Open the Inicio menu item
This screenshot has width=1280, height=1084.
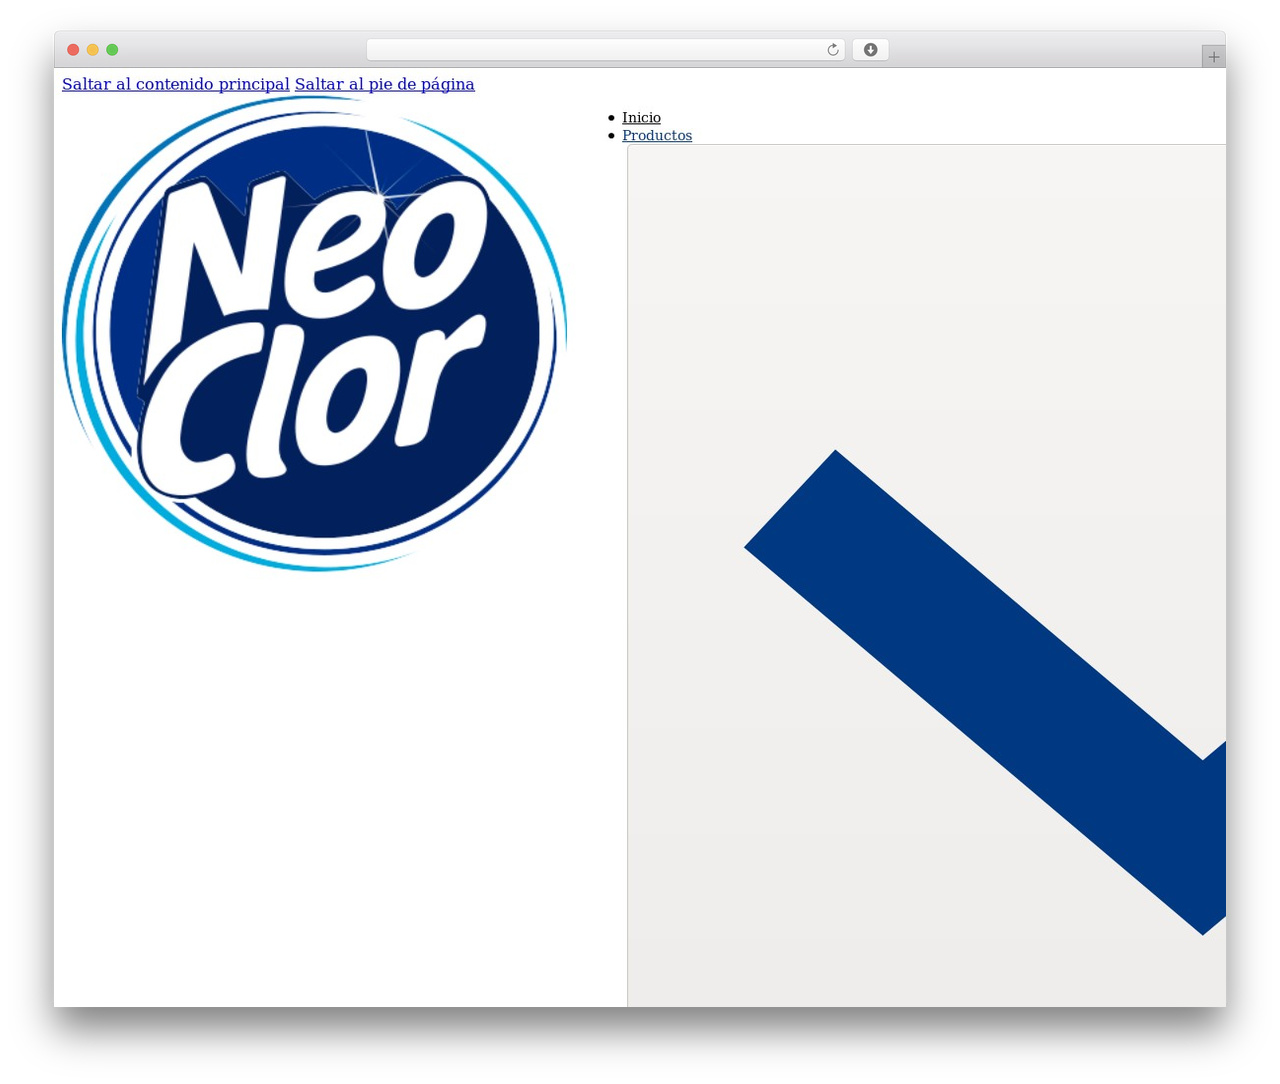point(641,118)
